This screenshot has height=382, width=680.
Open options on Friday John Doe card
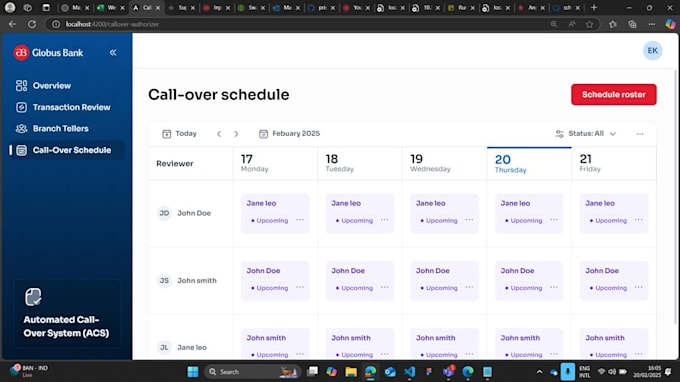point(638,287)
